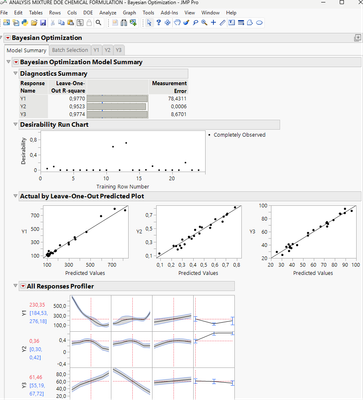Open the Model Summary red triangle menu

pyautogui.click(x=16, y=62)
